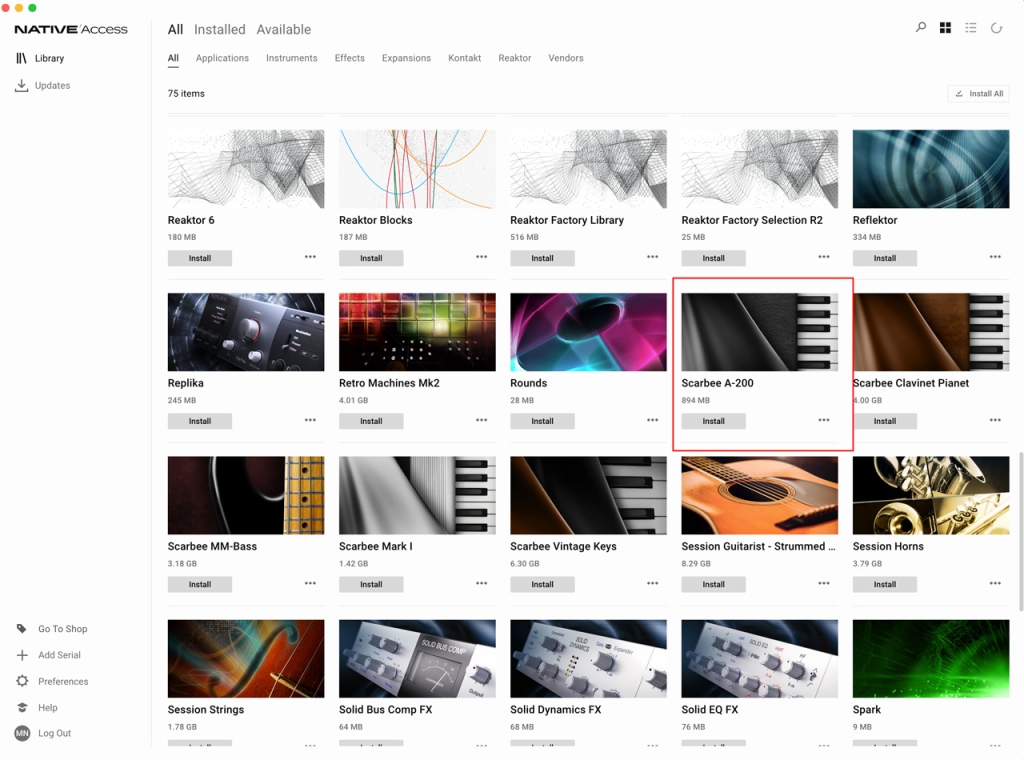The image size is (1024, 760).
Task: Open Updates download icon in sidebar
Action: coord(22,86)
